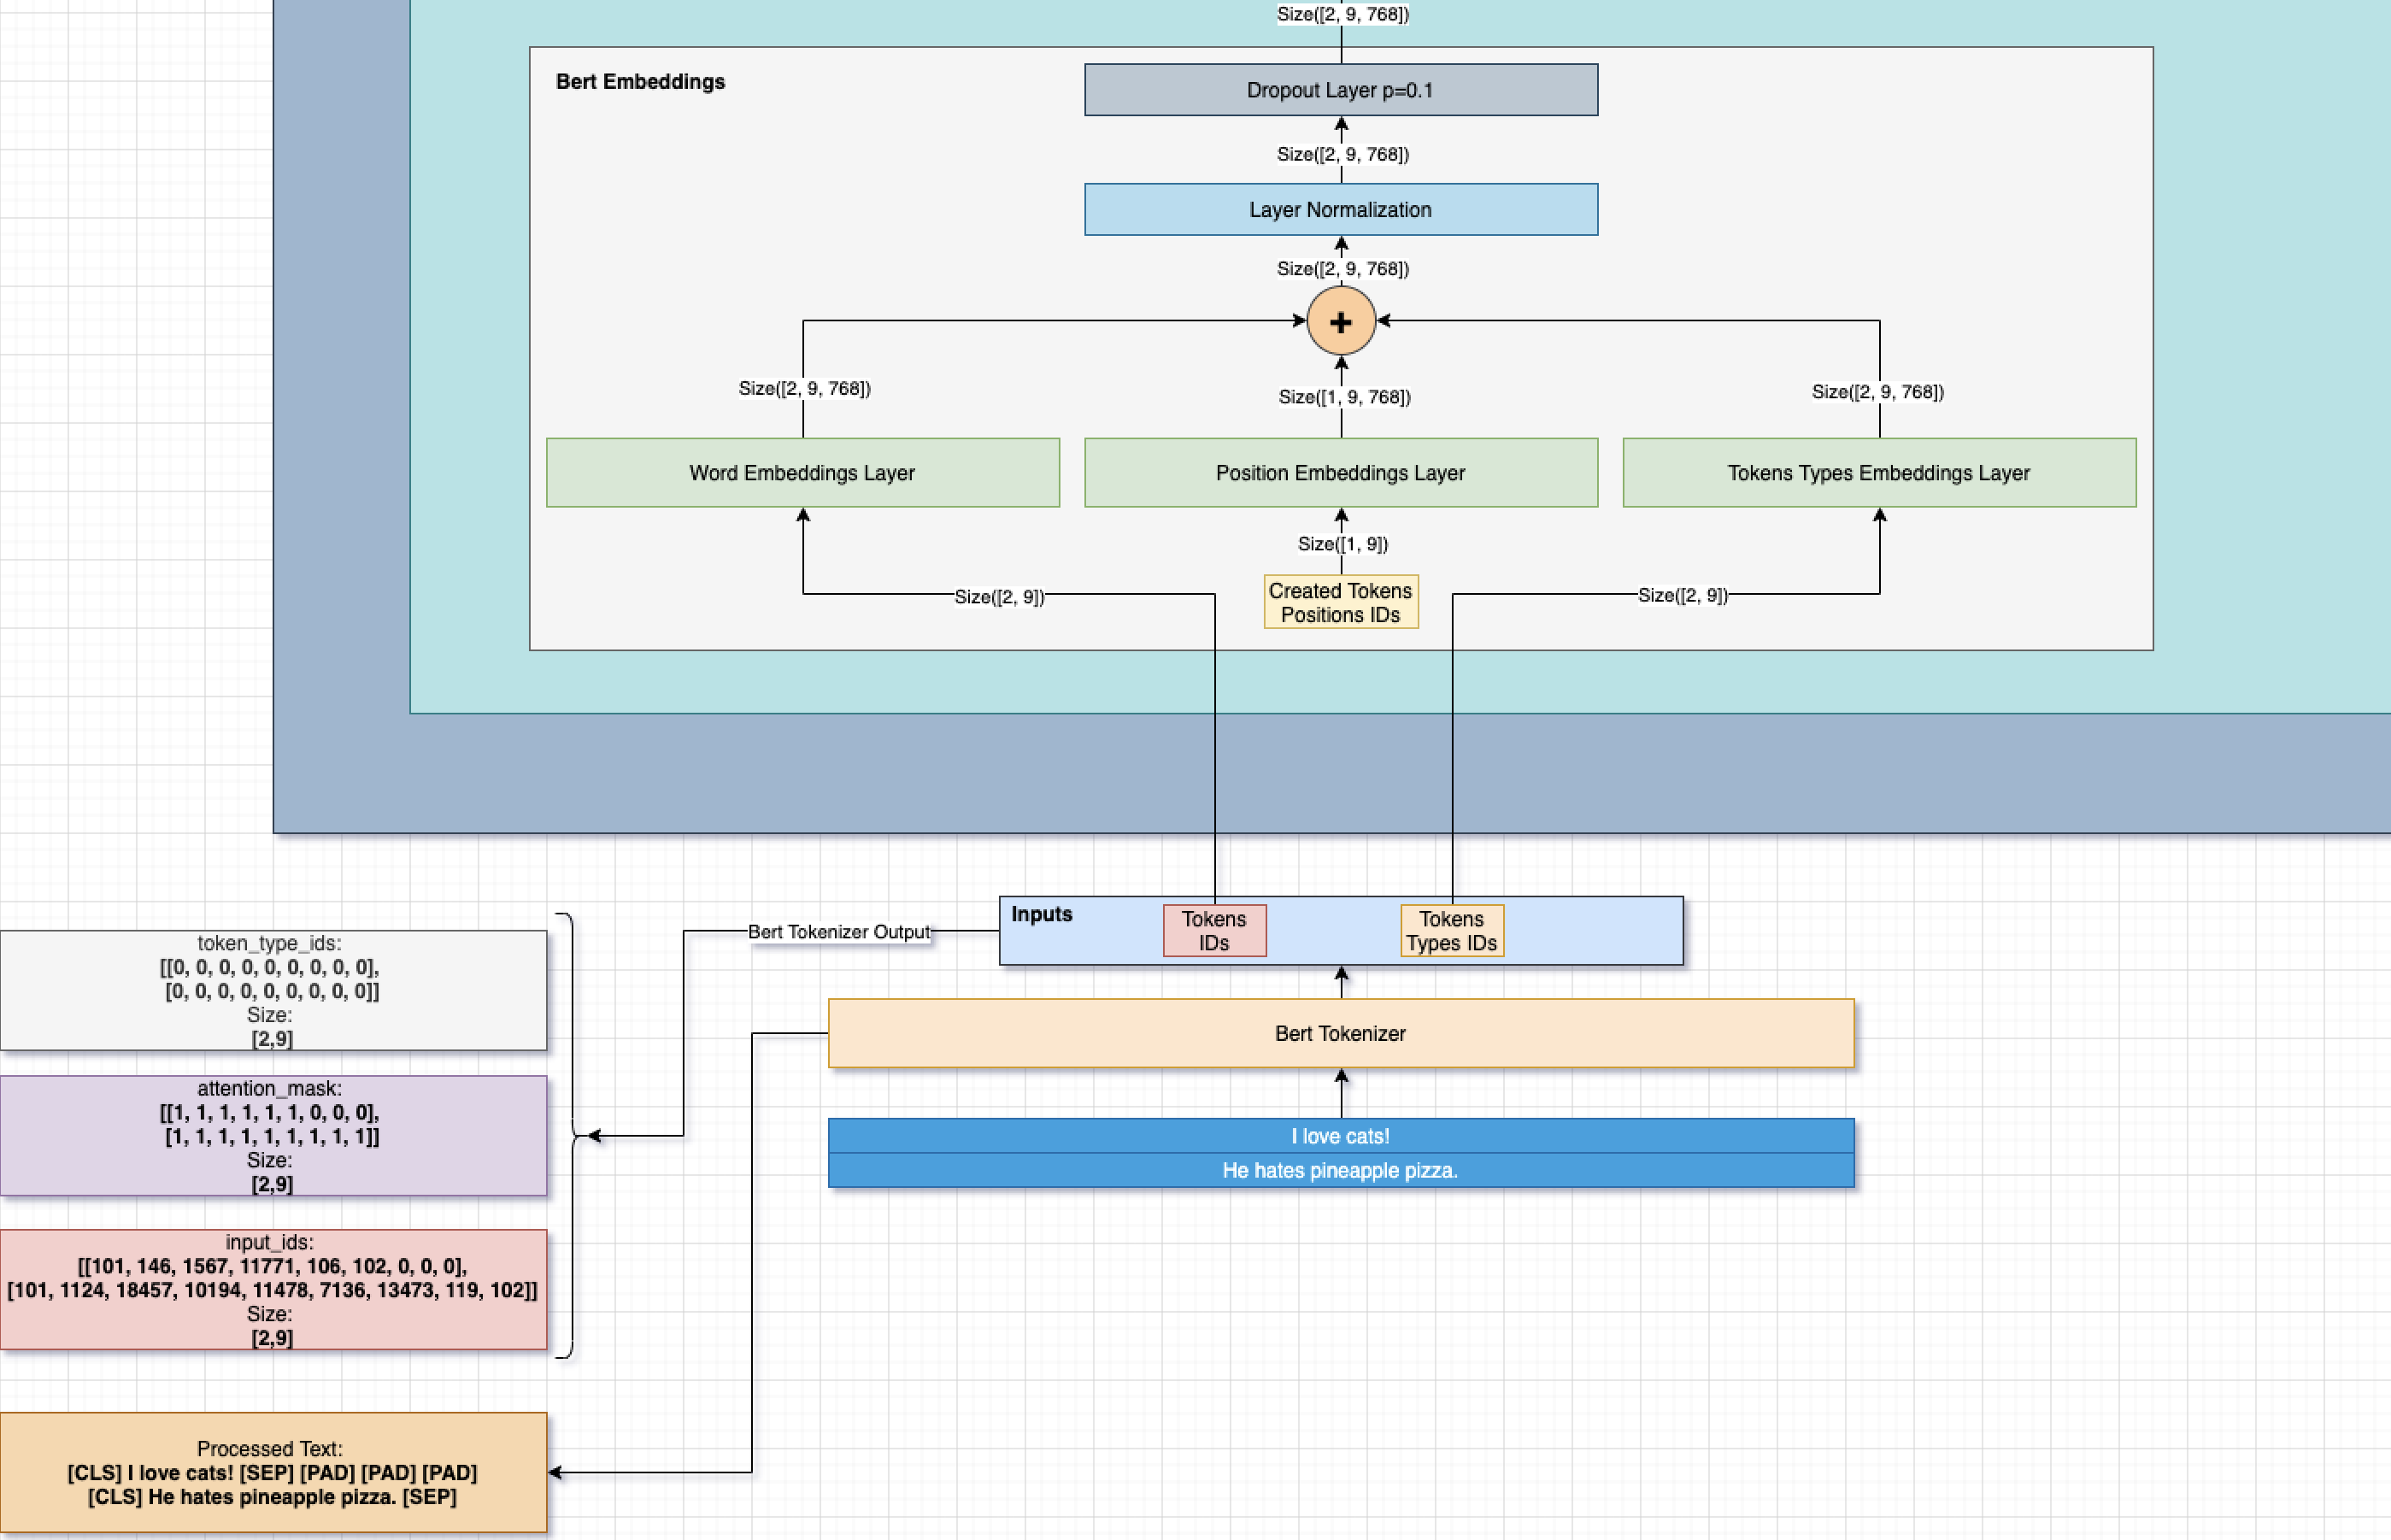
Task: Click the orange plus sum circle
Action: [x=1340, y=321]
